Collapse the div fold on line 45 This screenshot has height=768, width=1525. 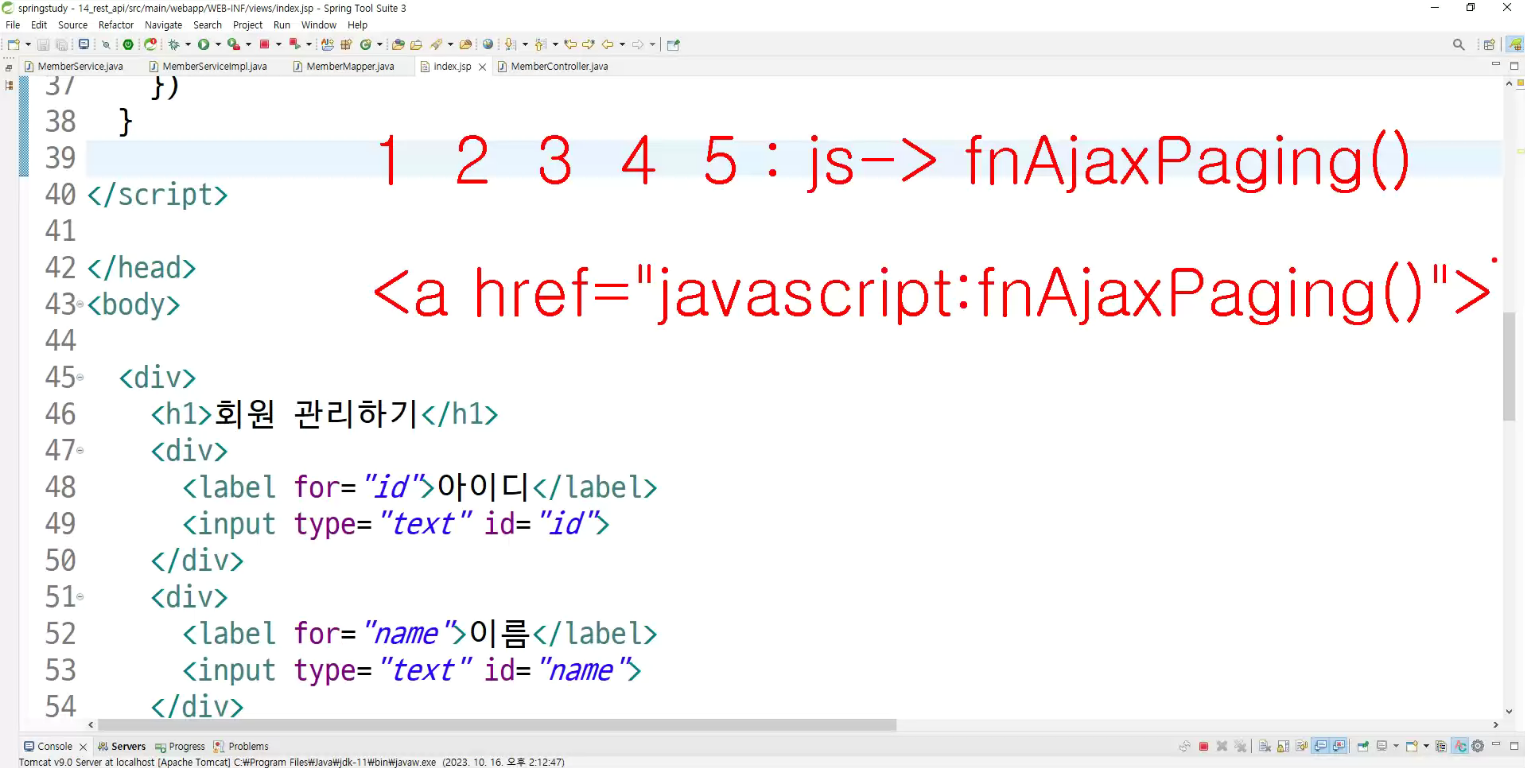pyautogui.click(x=80, y=378)
